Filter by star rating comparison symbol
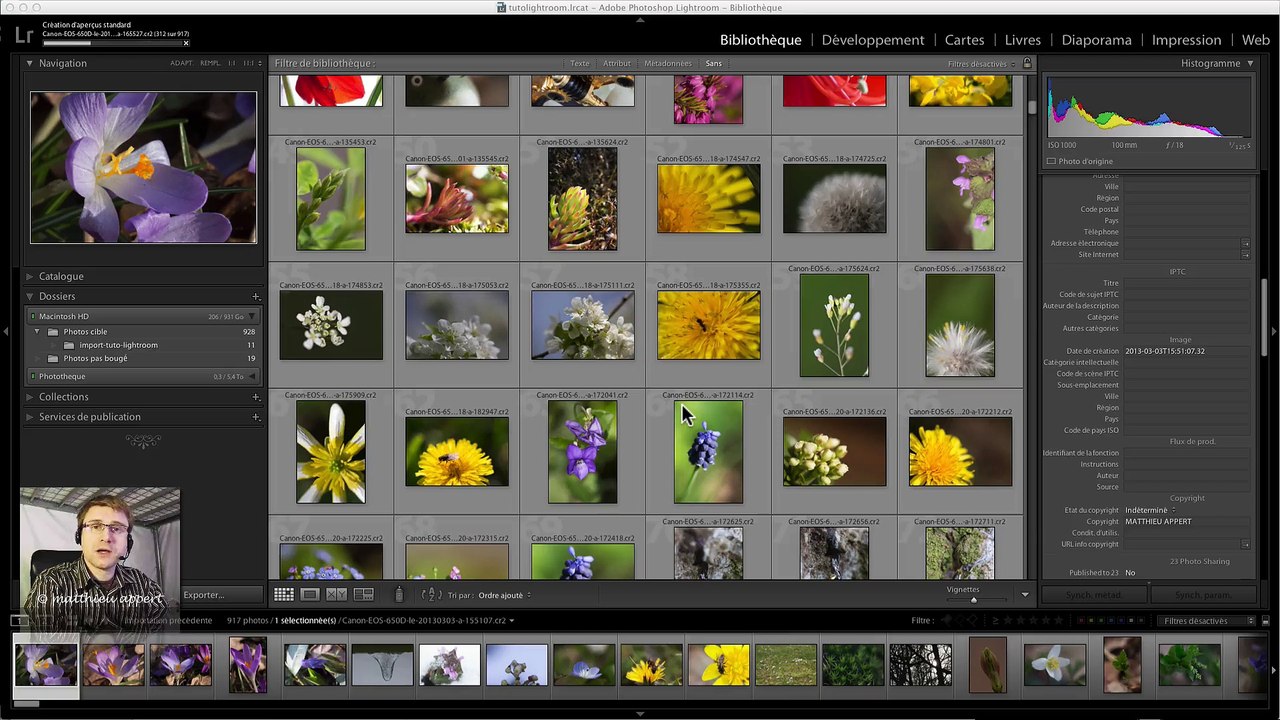The height and width of the screenshot is (720, 1280). pos(995,621)
